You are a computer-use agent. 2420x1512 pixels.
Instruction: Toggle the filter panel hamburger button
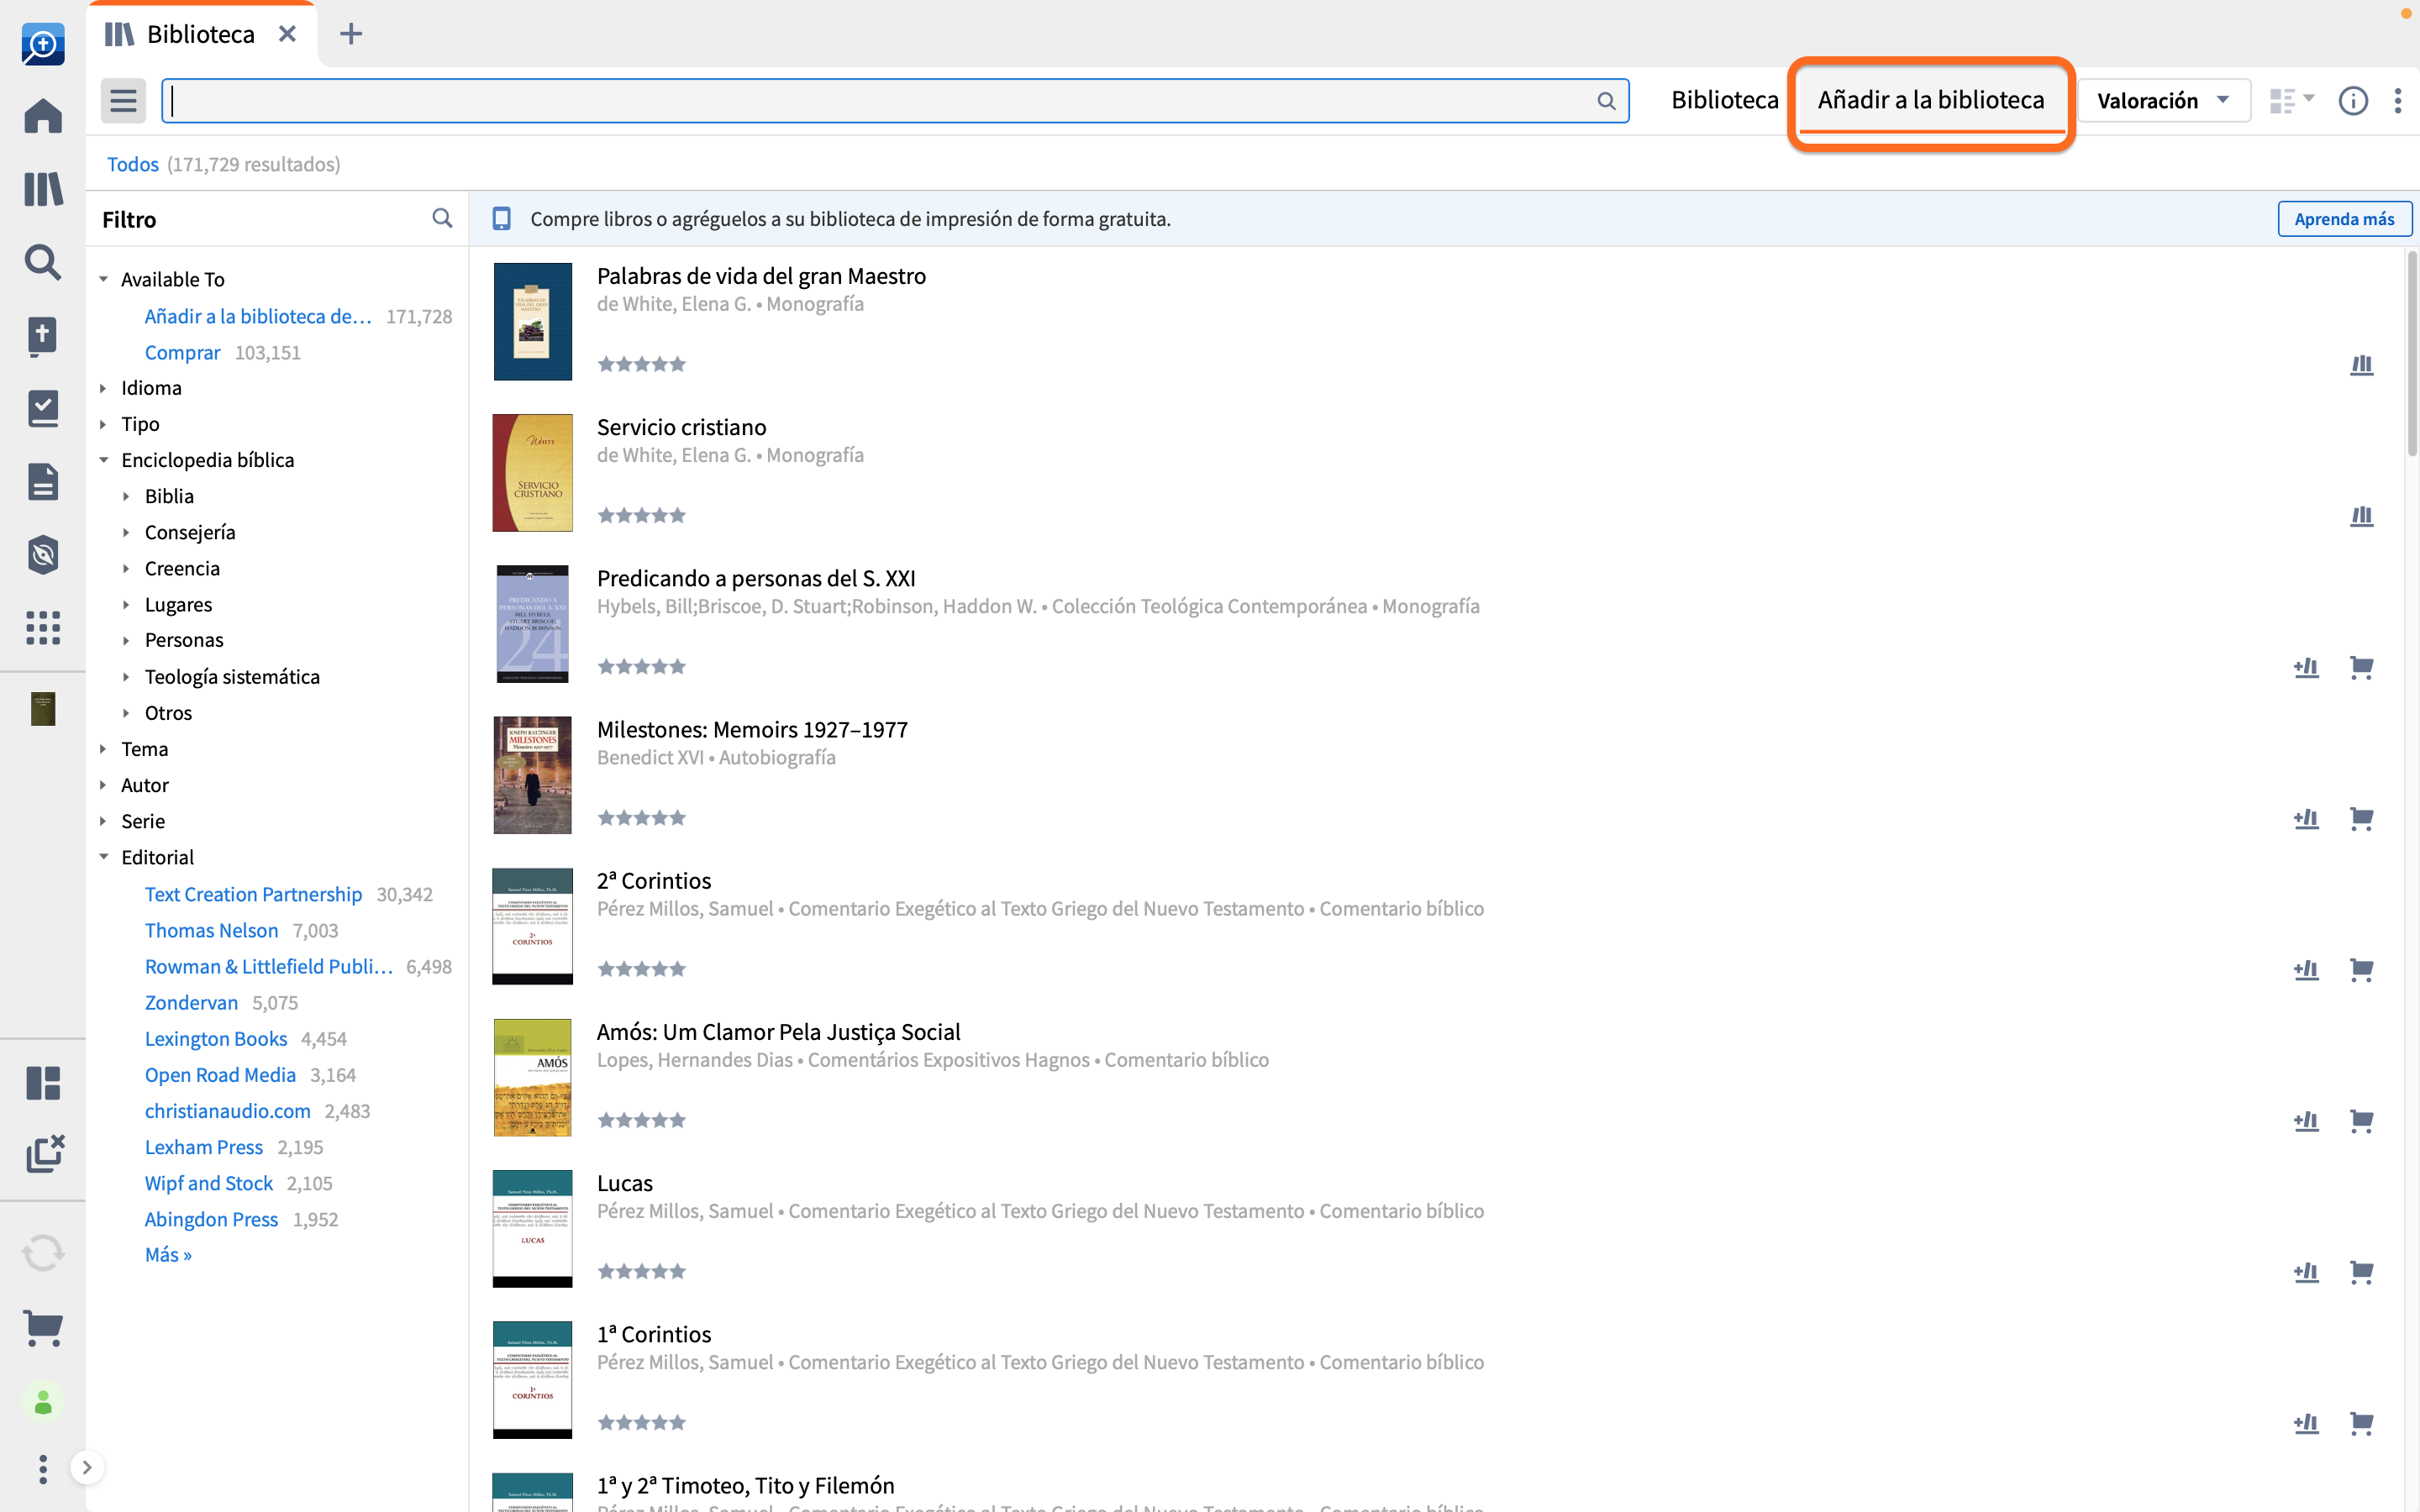pos(123,101)
